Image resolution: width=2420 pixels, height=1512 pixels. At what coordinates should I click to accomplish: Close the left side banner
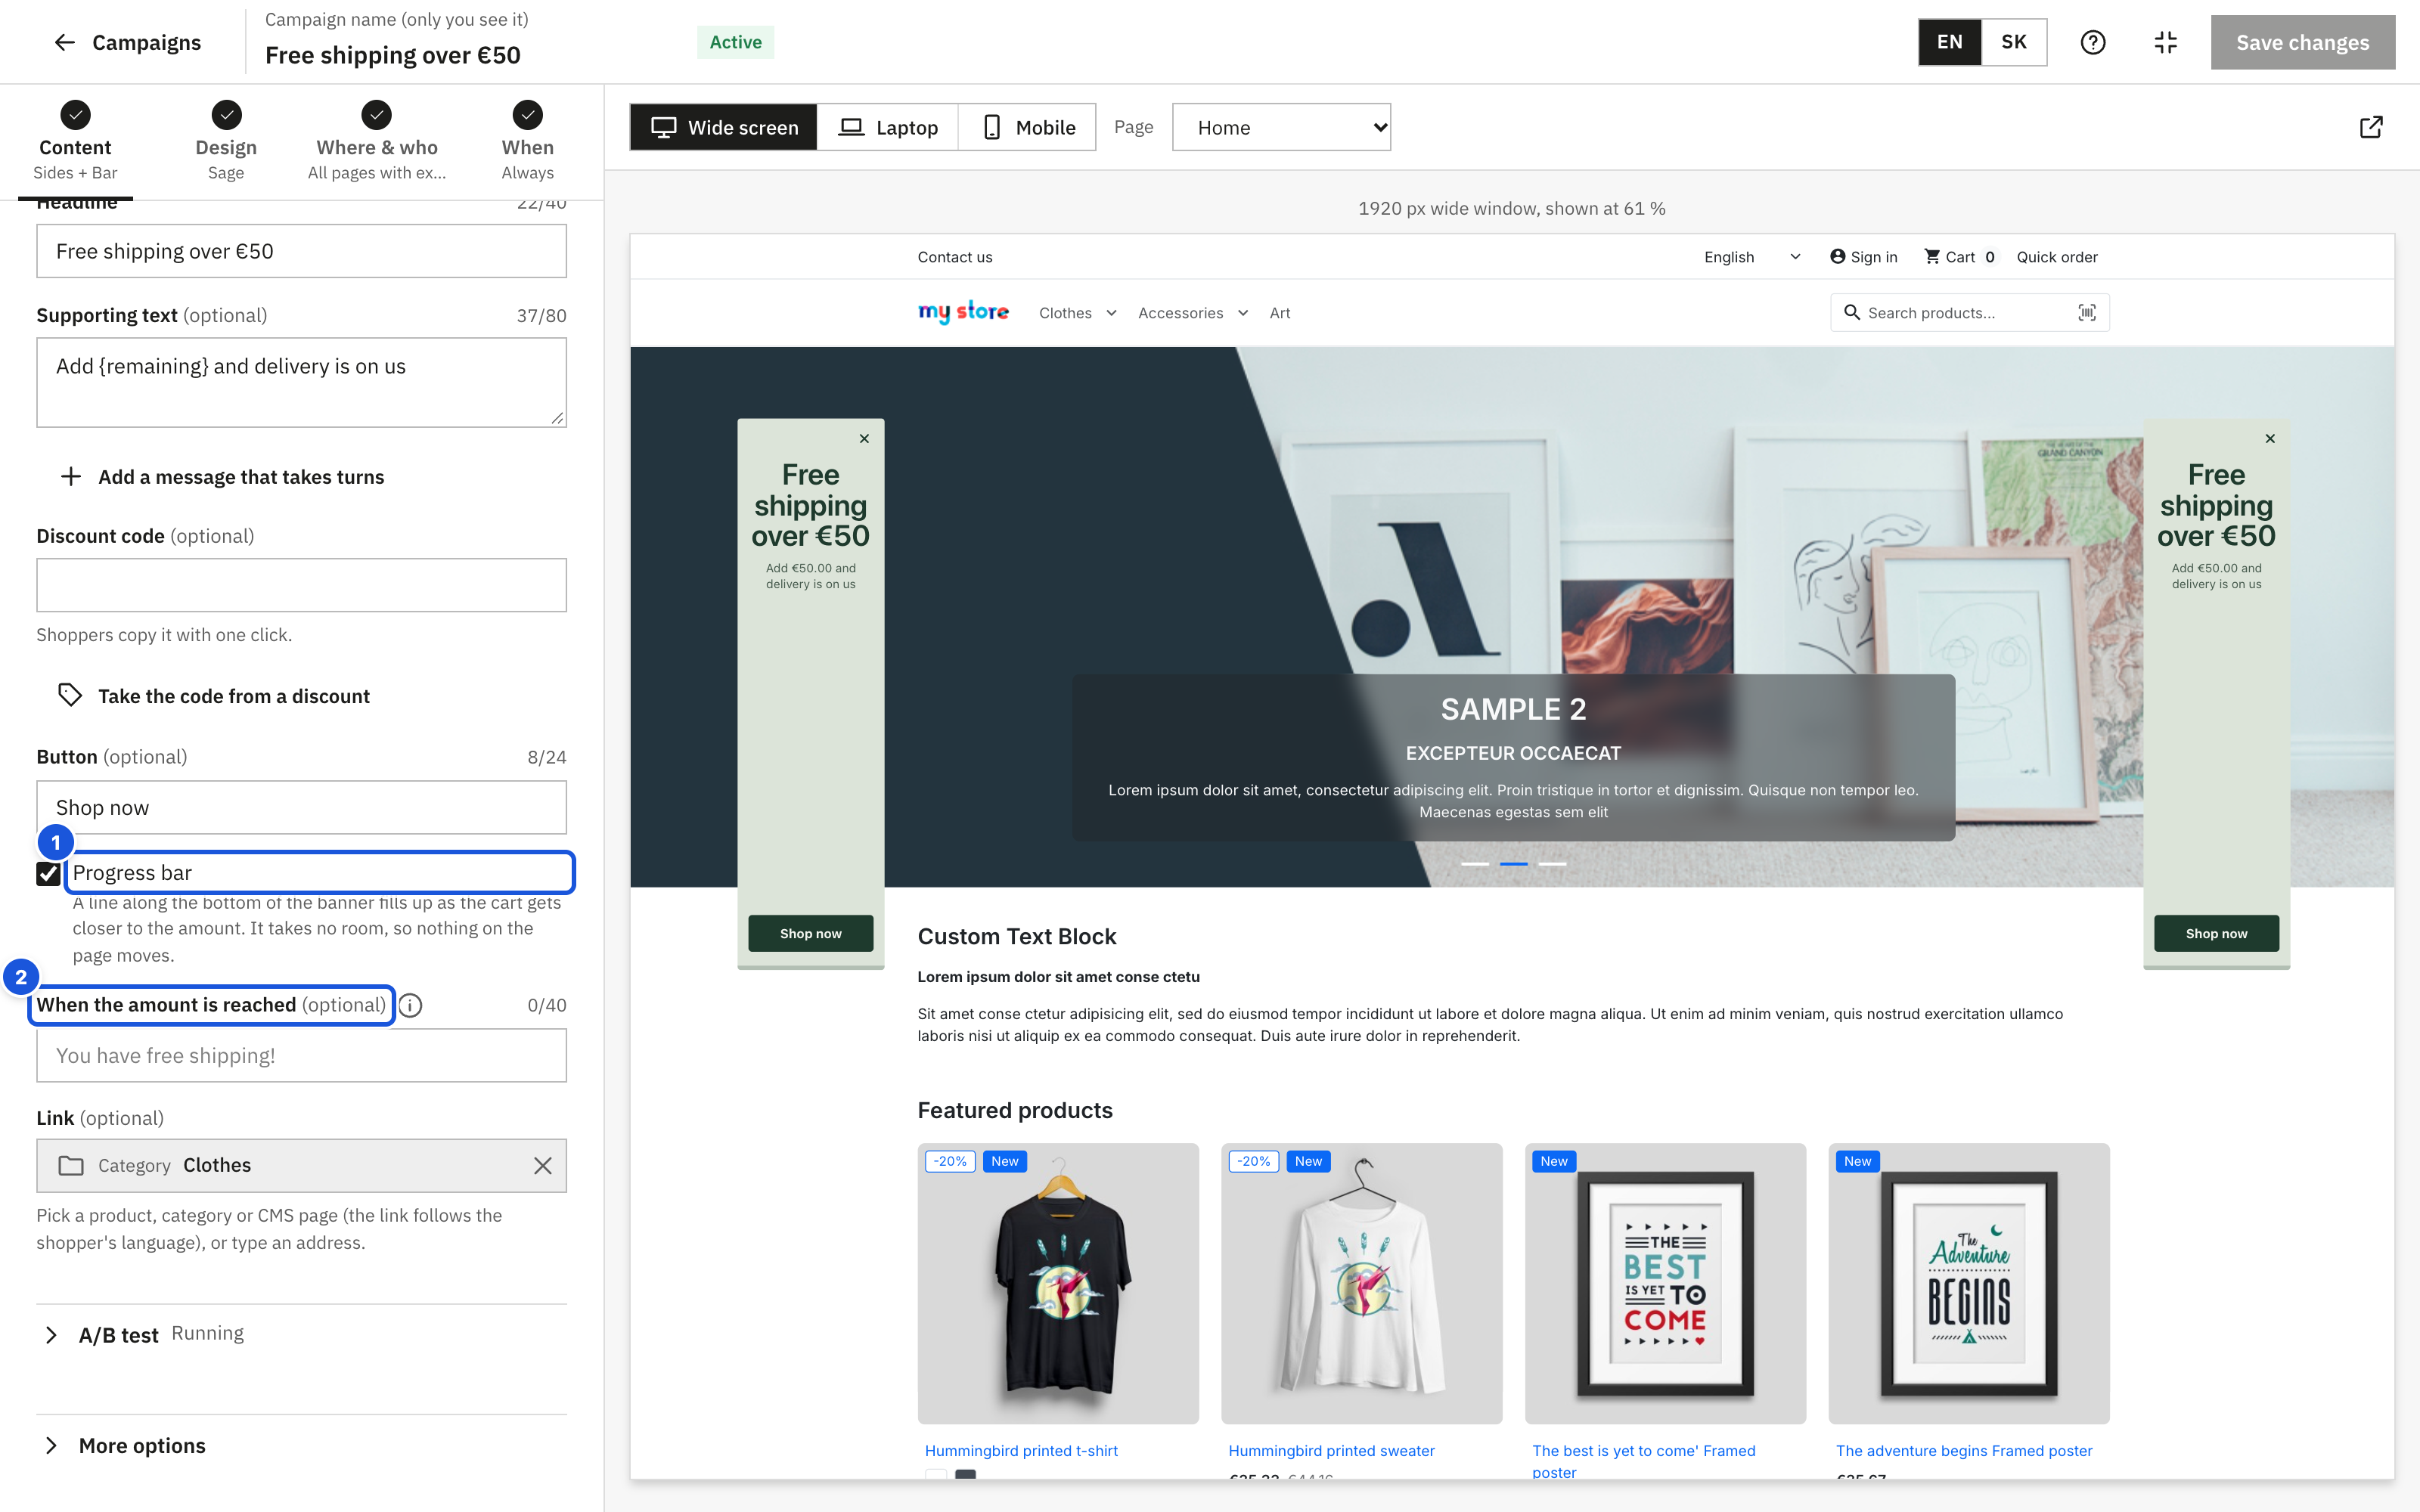click(864, 439)
